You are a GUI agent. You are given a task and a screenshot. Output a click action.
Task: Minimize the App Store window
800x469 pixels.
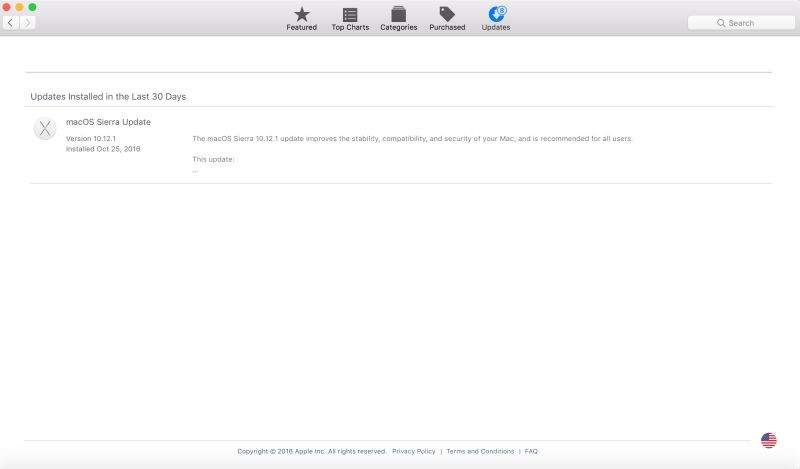click(x=19, y=7)
